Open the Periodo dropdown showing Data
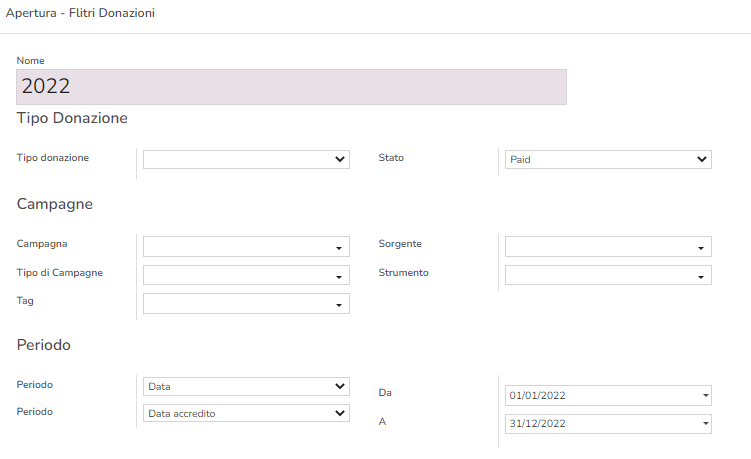The height and width of the screenshot is (459, 751). point(246,386)
